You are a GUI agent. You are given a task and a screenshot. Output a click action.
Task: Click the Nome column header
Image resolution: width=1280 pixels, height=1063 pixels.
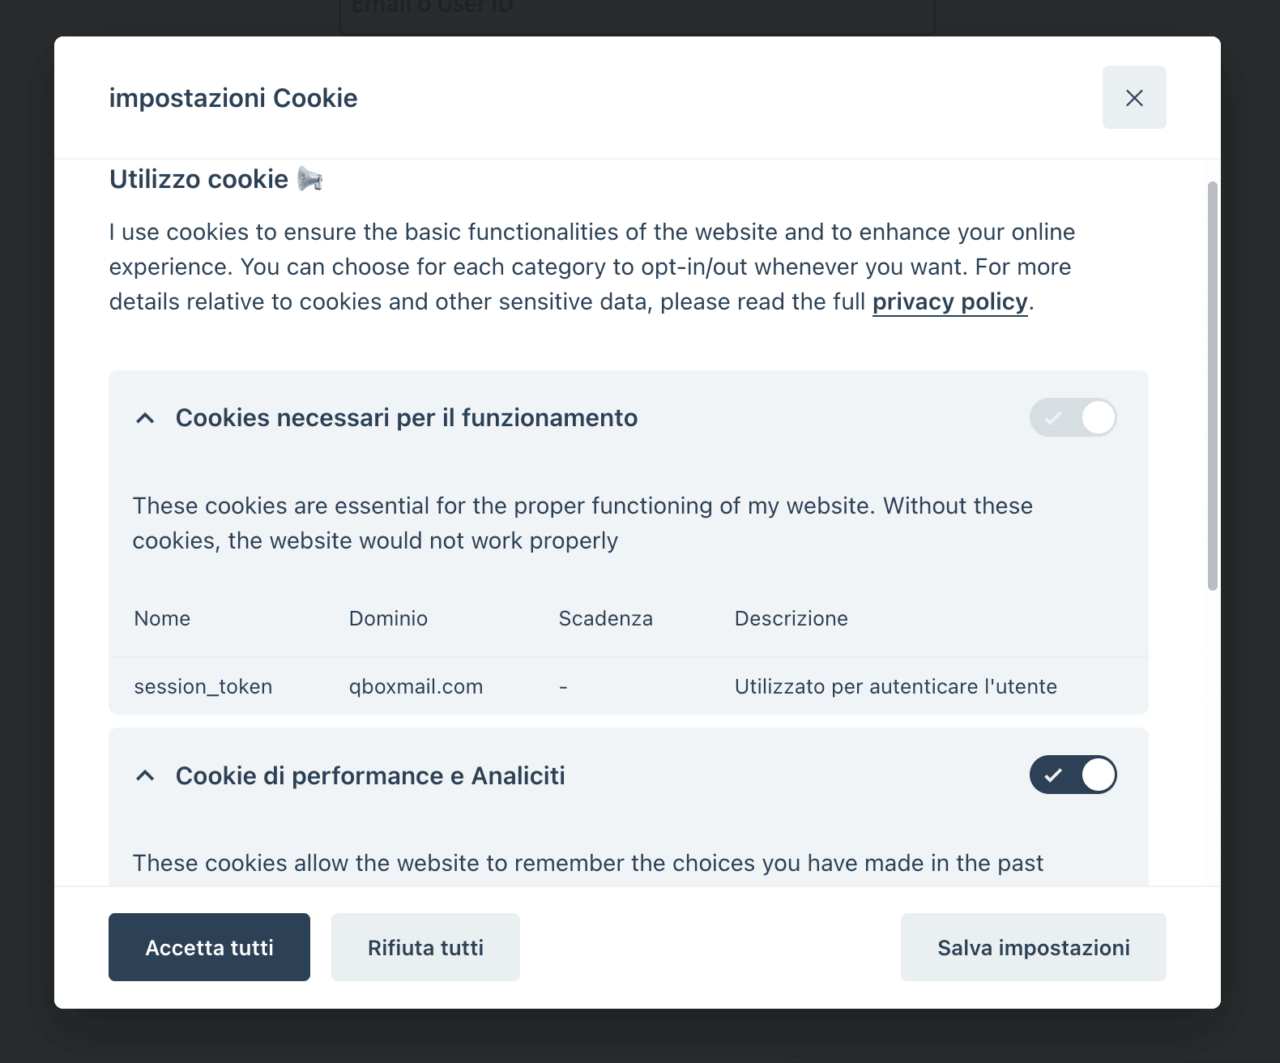coord(162,619)
